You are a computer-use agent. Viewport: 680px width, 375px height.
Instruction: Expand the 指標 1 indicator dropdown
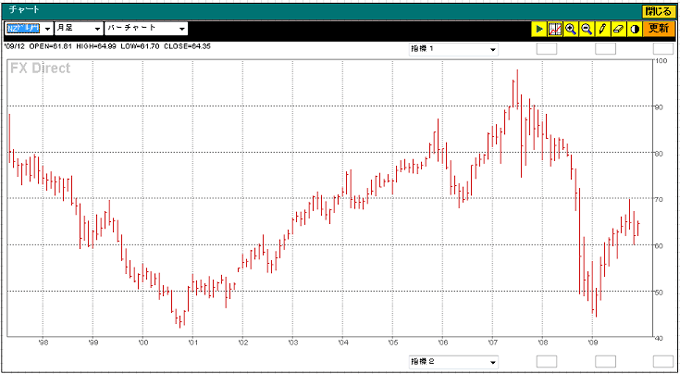pyautogui.click(x=454, y=49)
